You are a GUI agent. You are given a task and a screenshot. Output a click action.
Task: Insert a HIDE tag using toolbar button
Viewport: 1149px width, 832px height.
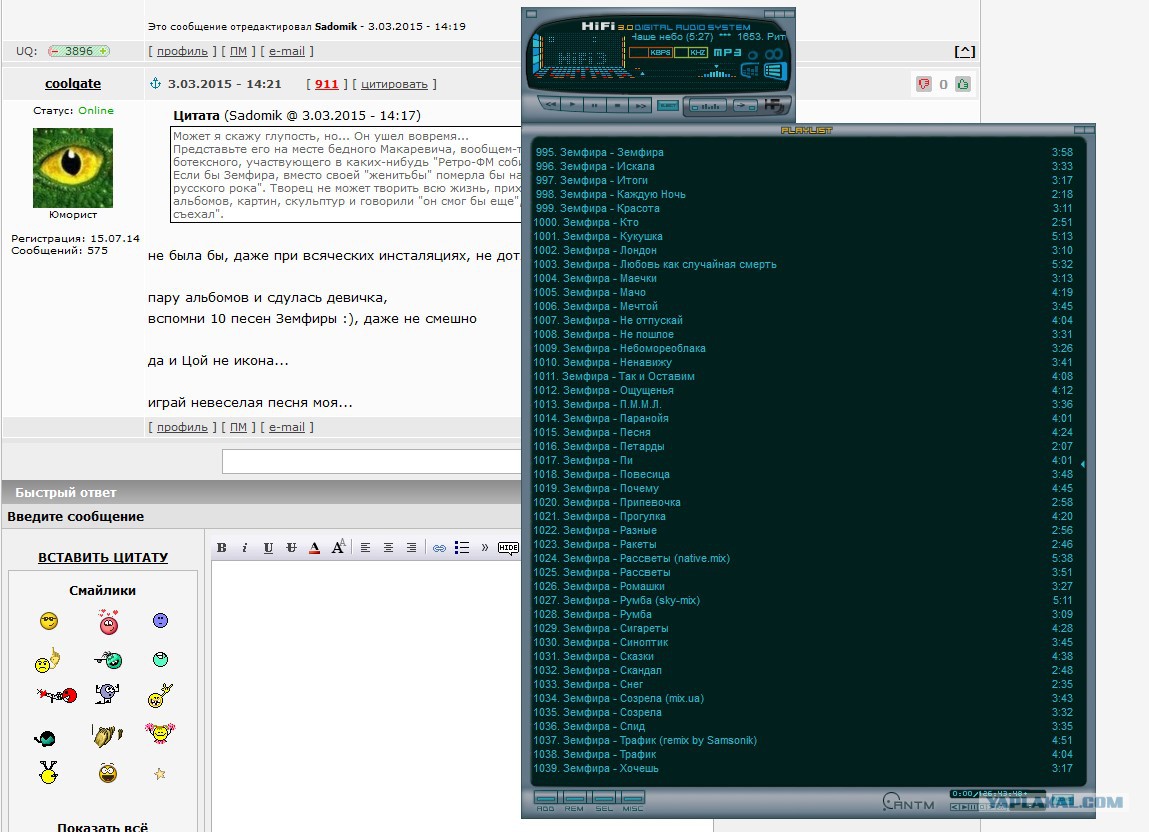tap(508, 548)
